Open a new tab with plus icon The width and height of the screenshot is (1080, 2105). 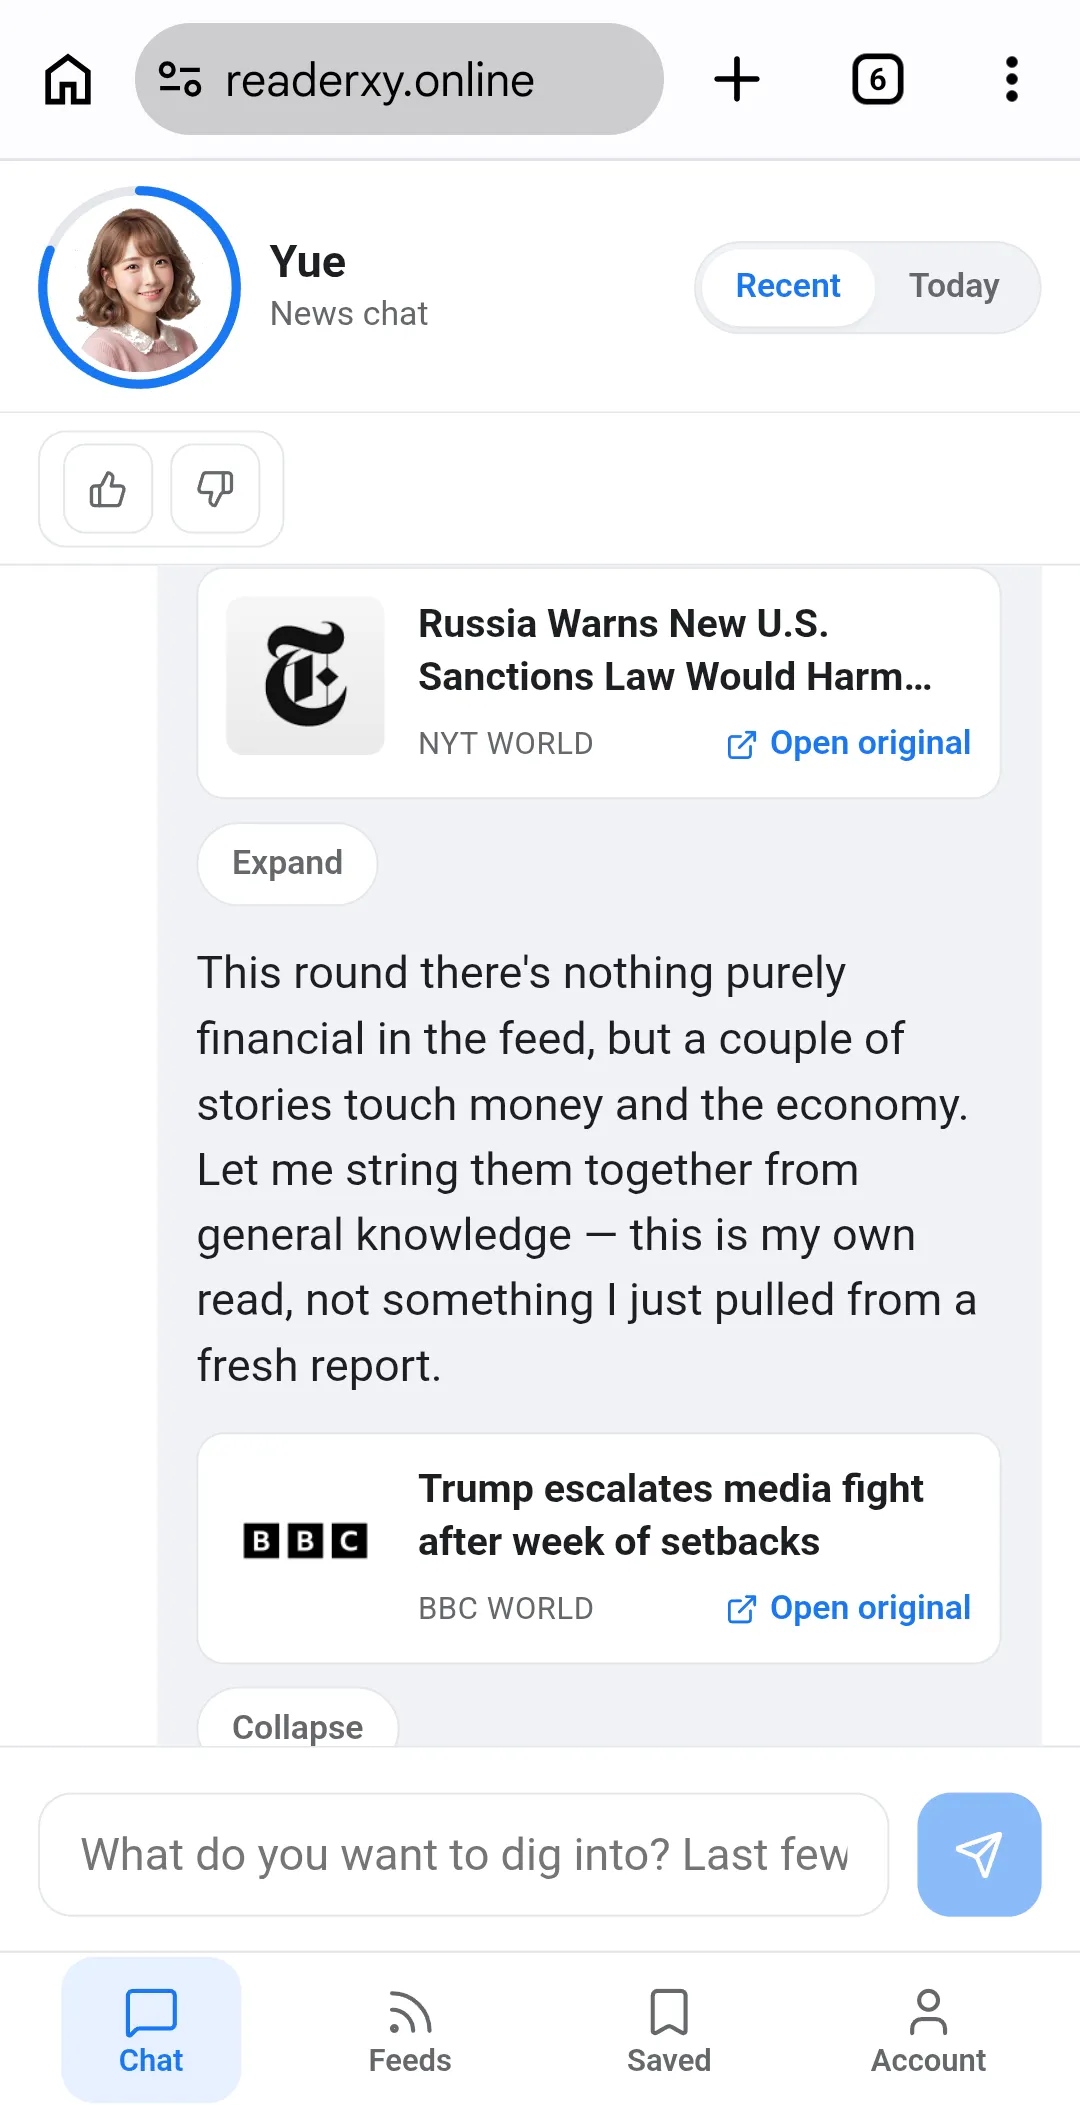coord(737,80)
